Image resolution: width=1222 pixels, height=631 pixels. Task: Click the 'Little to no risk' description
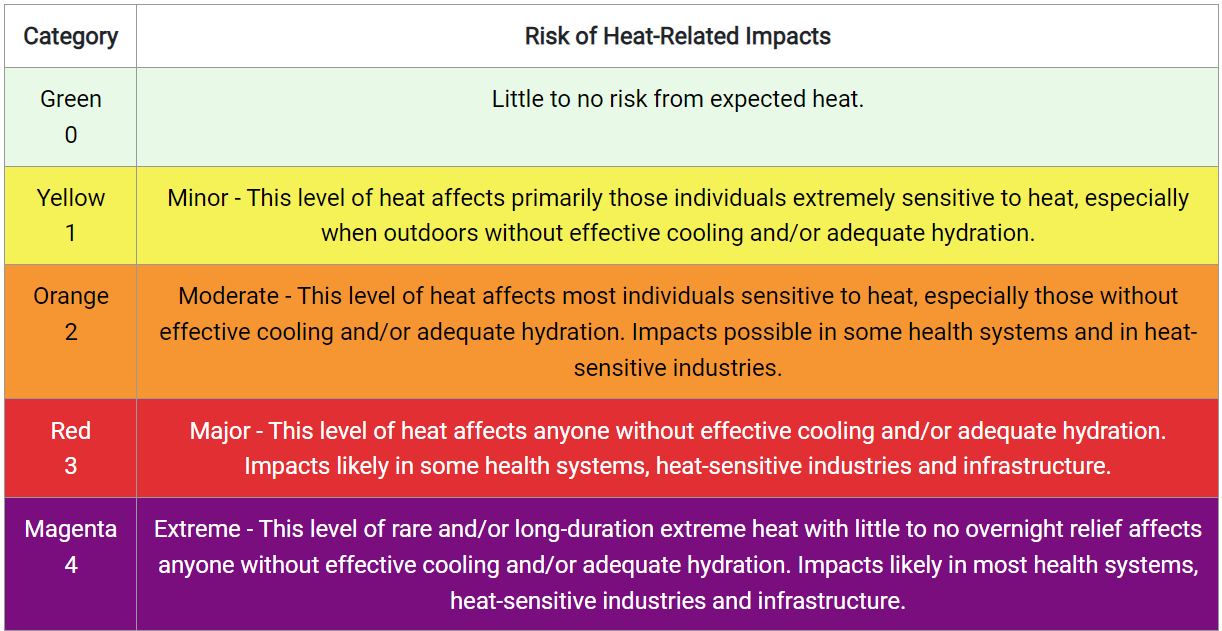pos(678,99)
